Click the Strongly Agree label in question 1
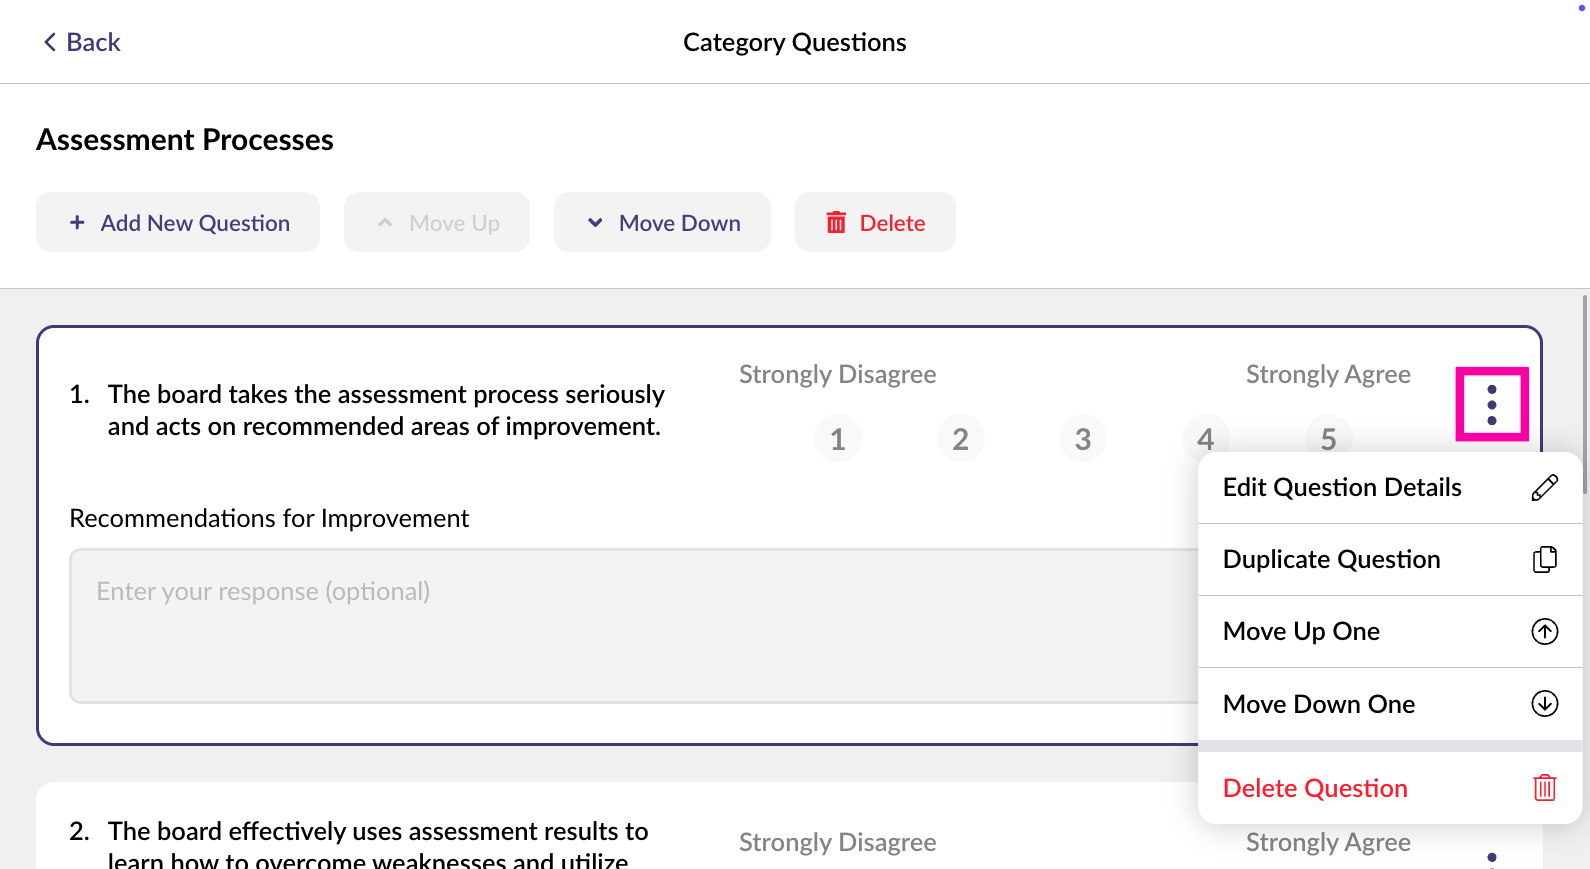The image size is (1590, 869). click(1328, 374)
